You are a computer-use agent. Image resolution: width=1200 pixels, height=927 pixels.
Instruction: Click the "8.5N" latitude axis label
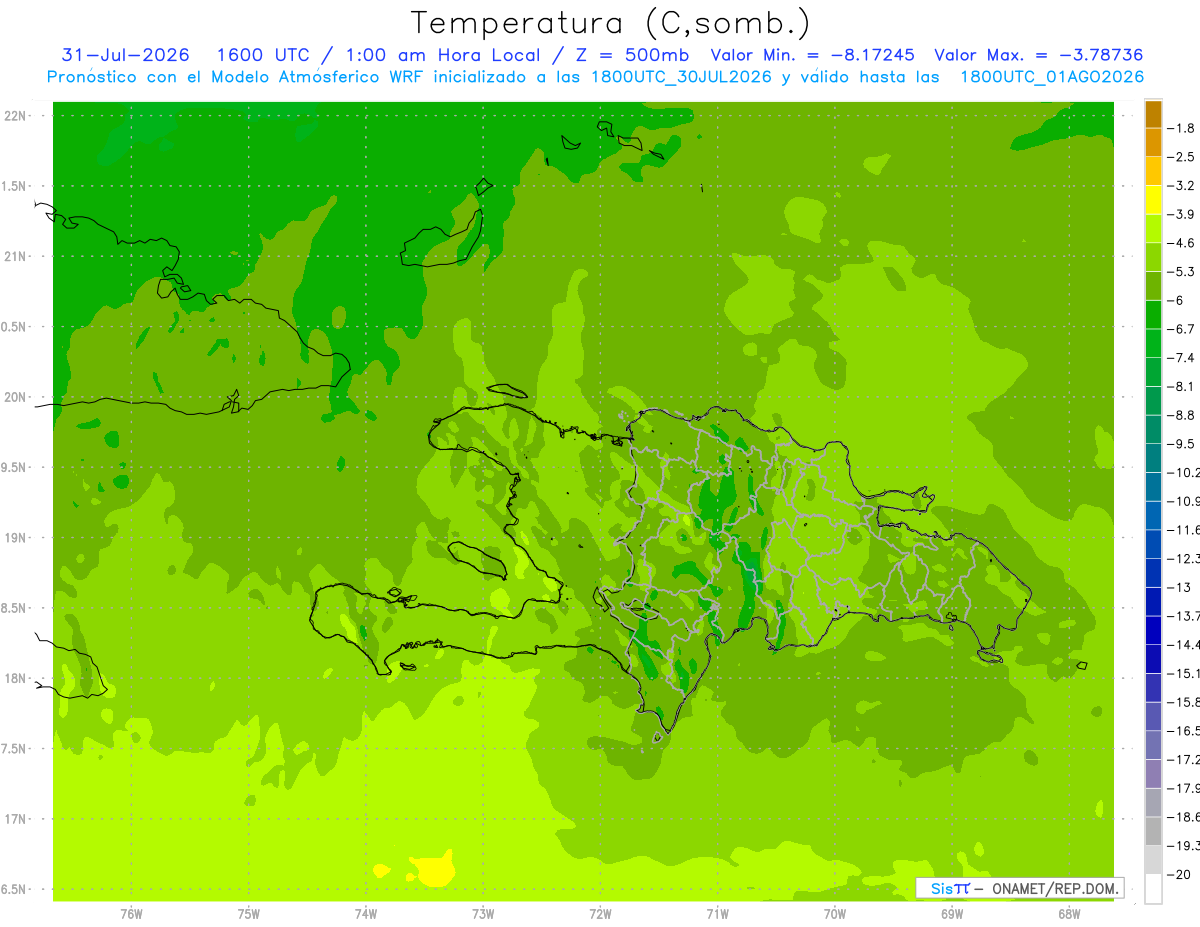pos(14,608)
